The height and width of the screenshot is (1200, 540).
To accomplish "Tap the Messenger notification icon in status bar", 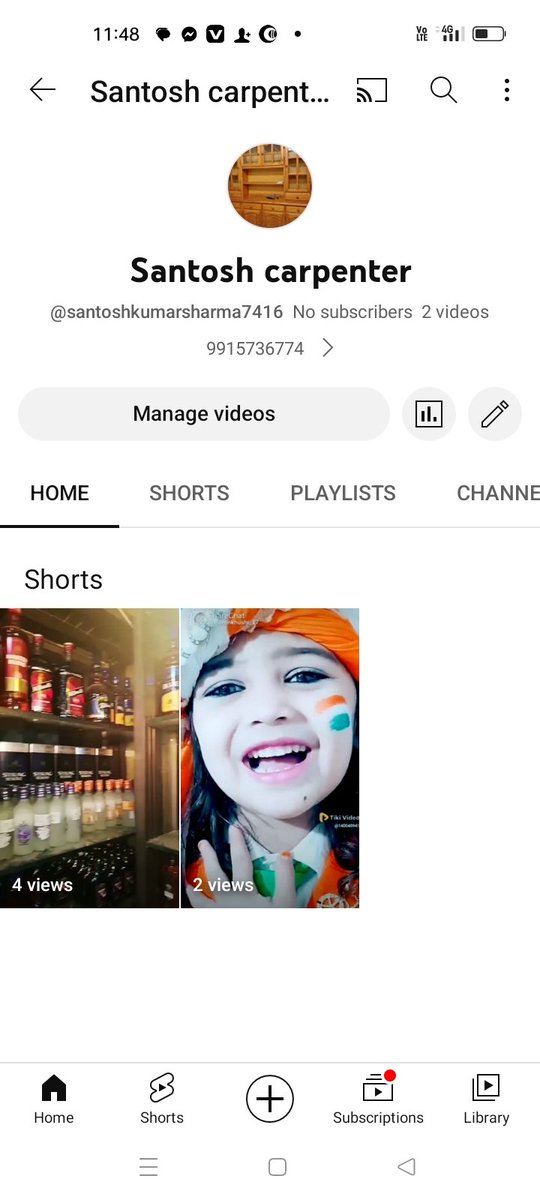I will tap(189, 34).
